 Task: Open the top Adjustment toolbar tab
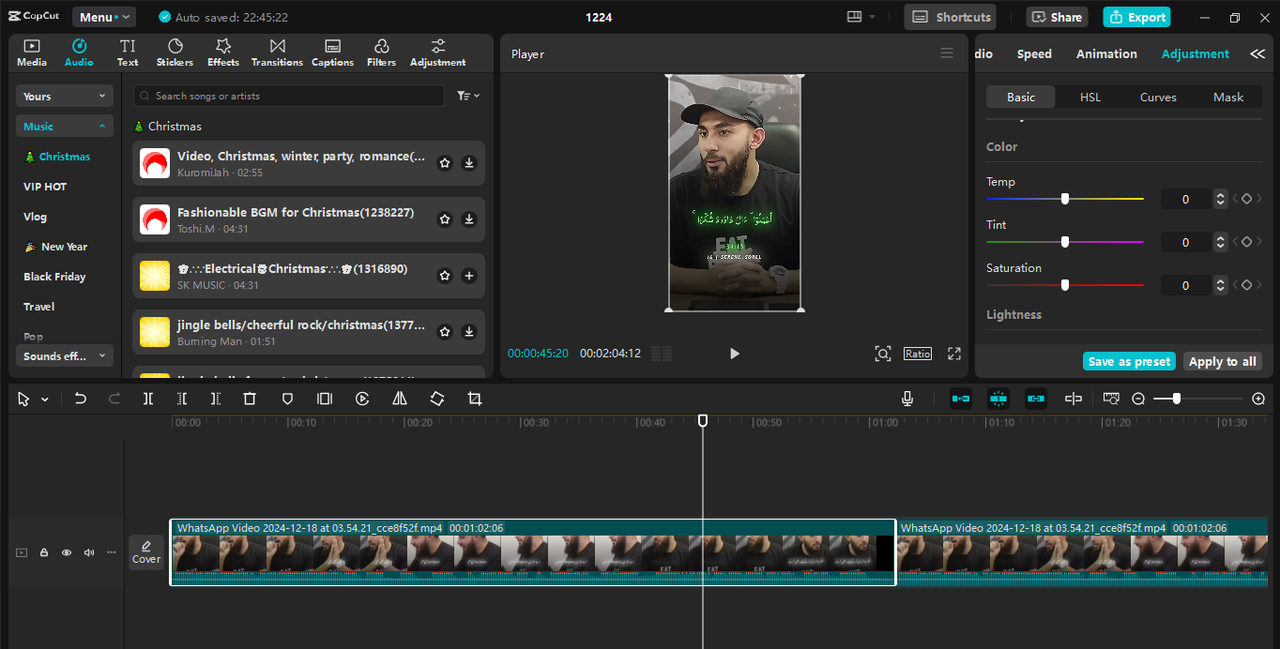click(437, 53)
